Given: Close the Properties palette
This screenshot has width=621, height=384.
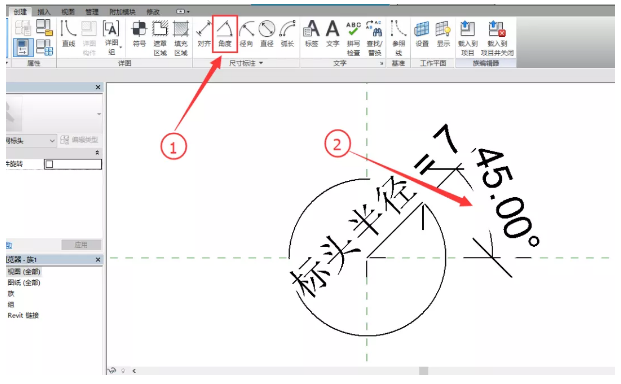Looking at the screenshot, I should (98, 87).
